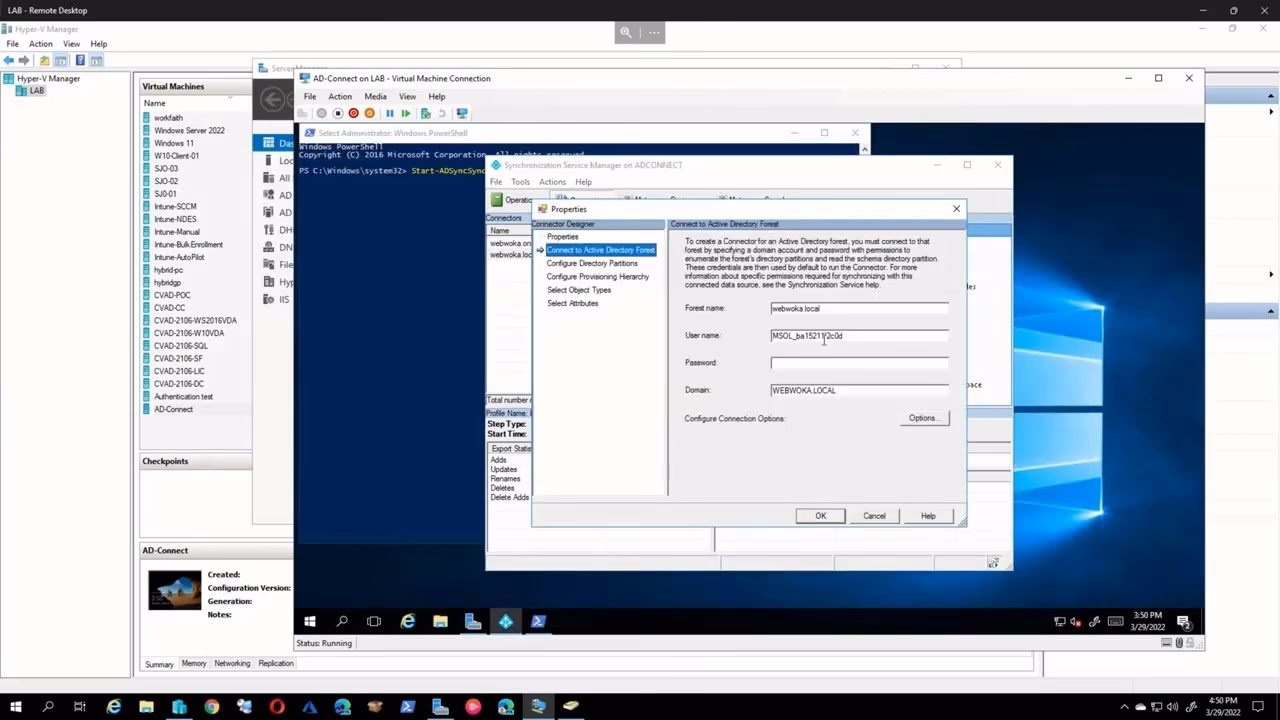Click Synchronization Service icon in guest taskbar
Viewport: 1280px width, 720px height.
point(506,621)
